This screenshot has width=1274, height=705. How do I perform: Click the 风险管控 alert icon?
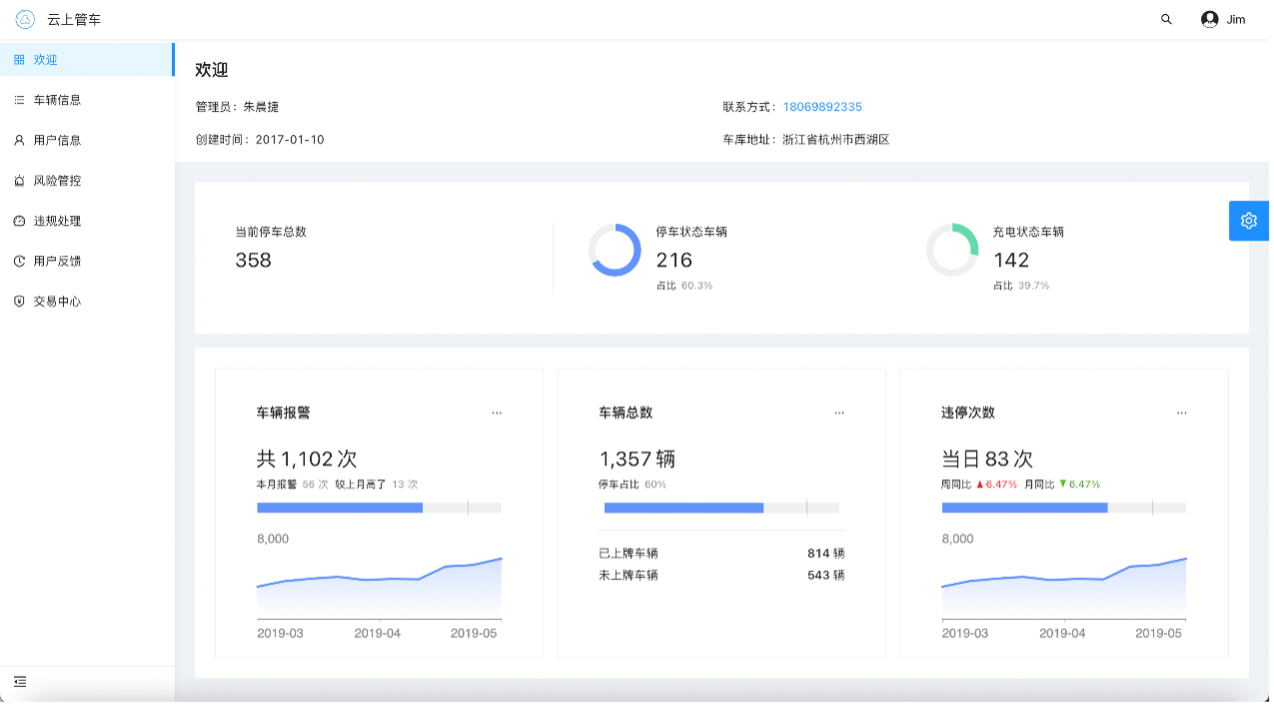(x=19, y=181)
